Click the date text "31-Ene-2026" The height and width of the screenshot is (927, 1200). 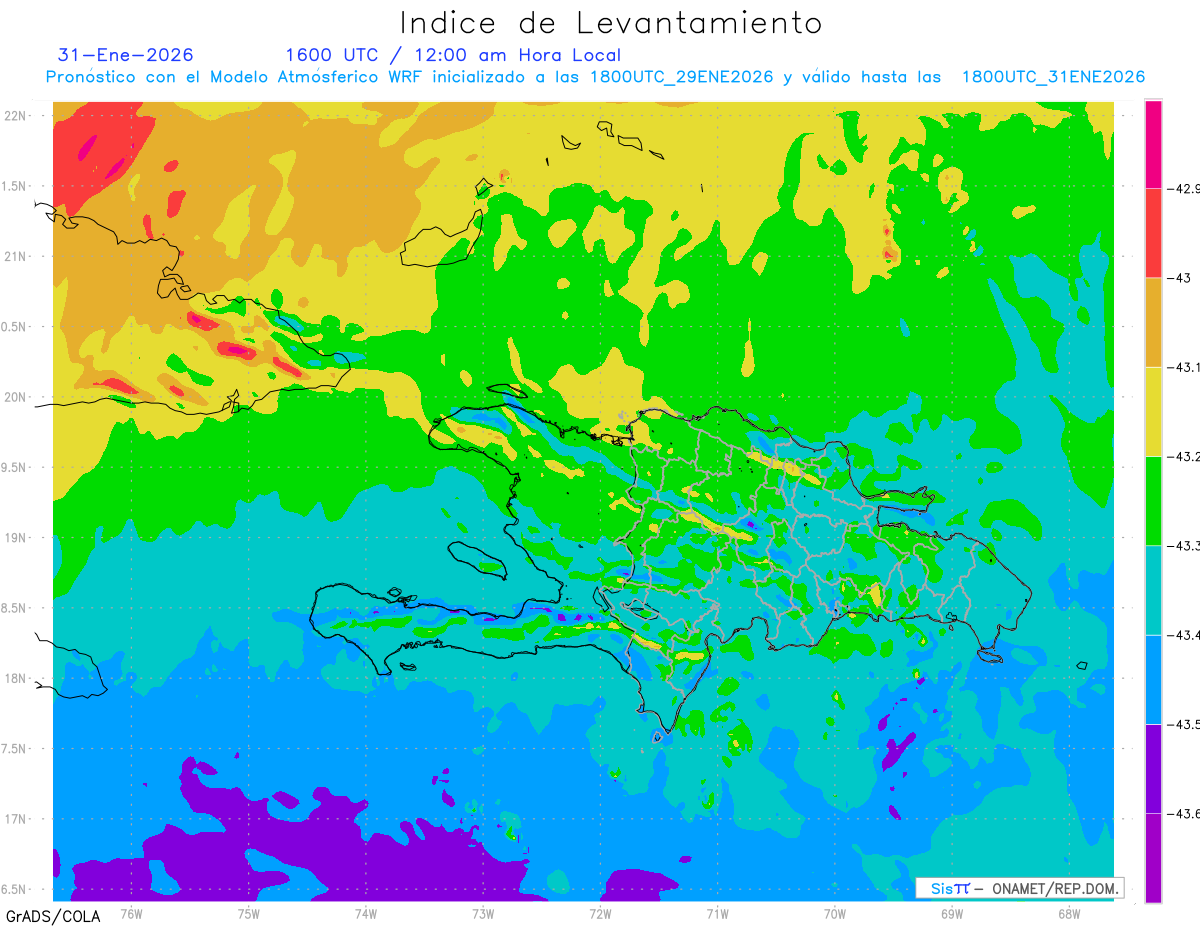[x=126, y=55]
